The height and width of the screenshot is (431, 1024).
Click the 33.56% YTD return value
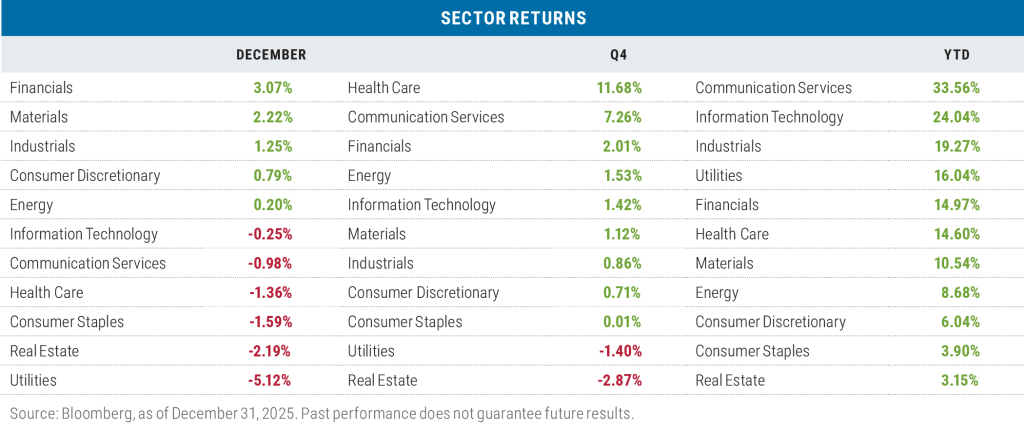pos(956,88)
